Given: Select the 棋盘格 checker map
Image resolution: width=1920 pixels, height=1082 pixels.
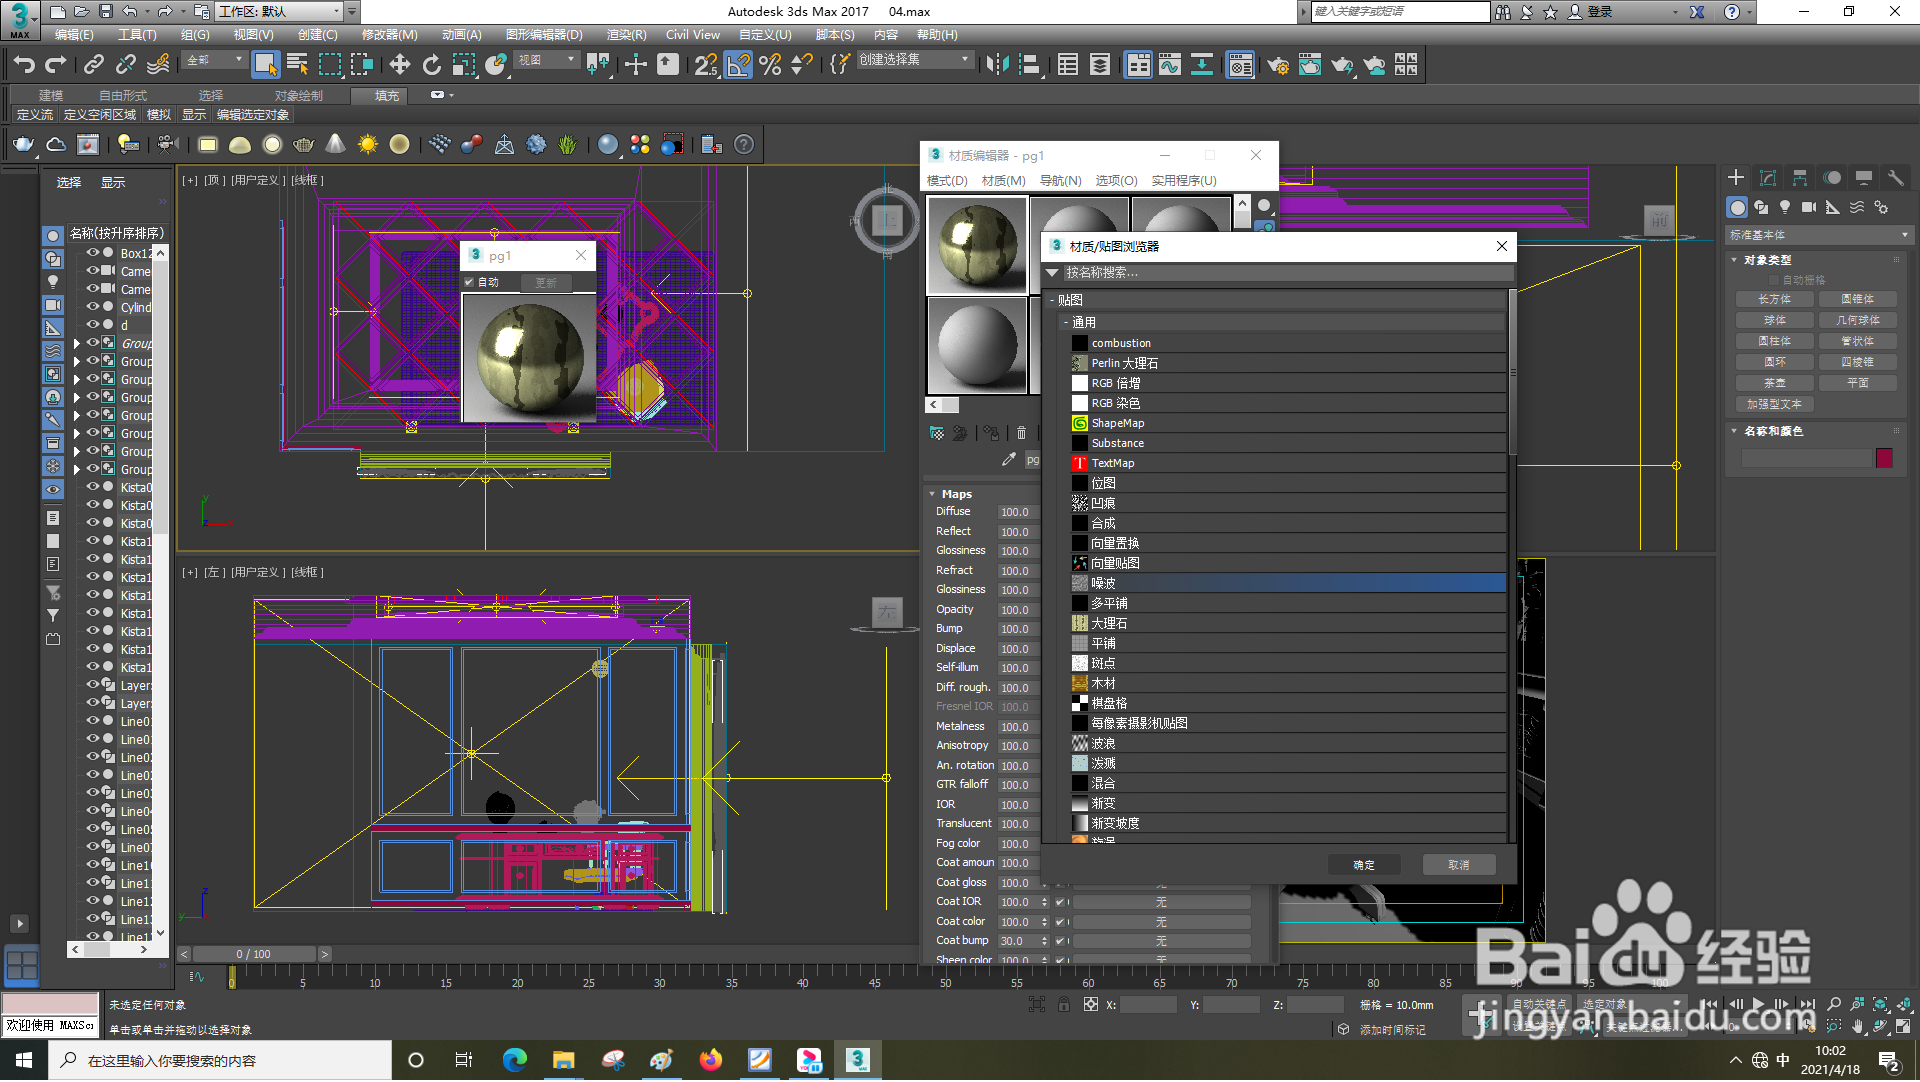Looking at the screenshot, I should click(1287, 703).
